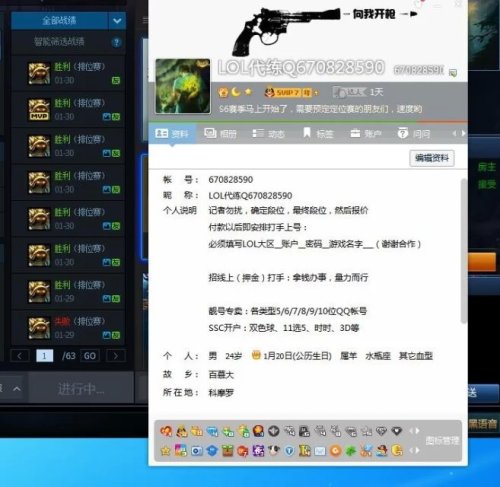Click the green clover icon
This screenshot has height=487, width=500.
(x=351, y=451)
